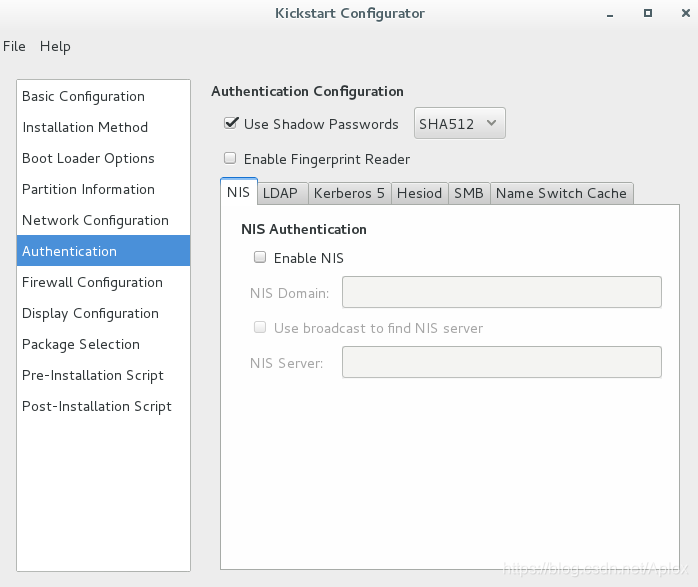Maximize the Kickstart Configurator window
The height and width of the screenshot is (587, 698).
pos(648,13)
